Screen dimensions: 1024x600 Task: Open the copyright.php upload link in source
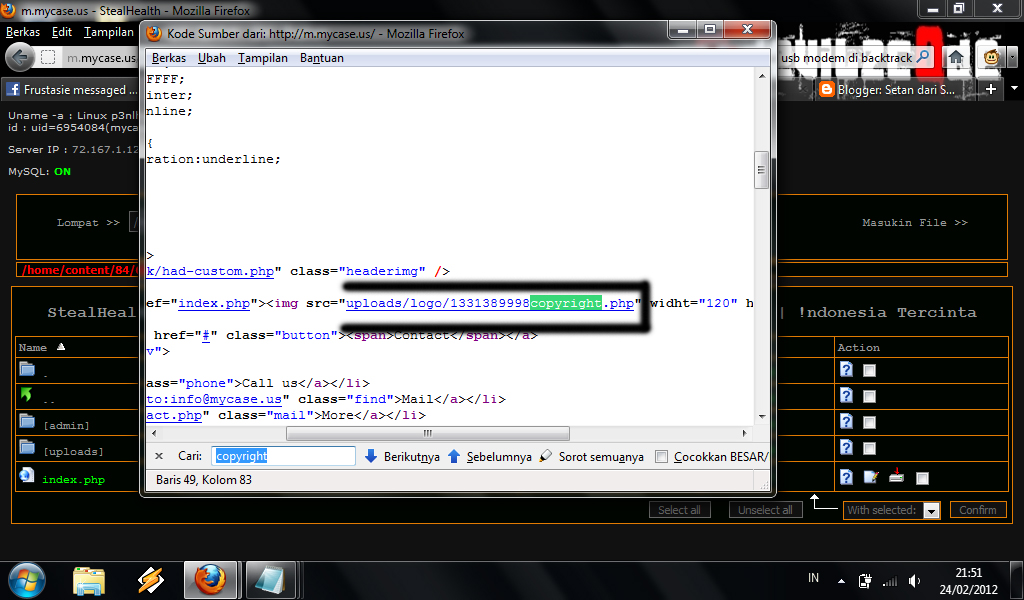[490, 303]
